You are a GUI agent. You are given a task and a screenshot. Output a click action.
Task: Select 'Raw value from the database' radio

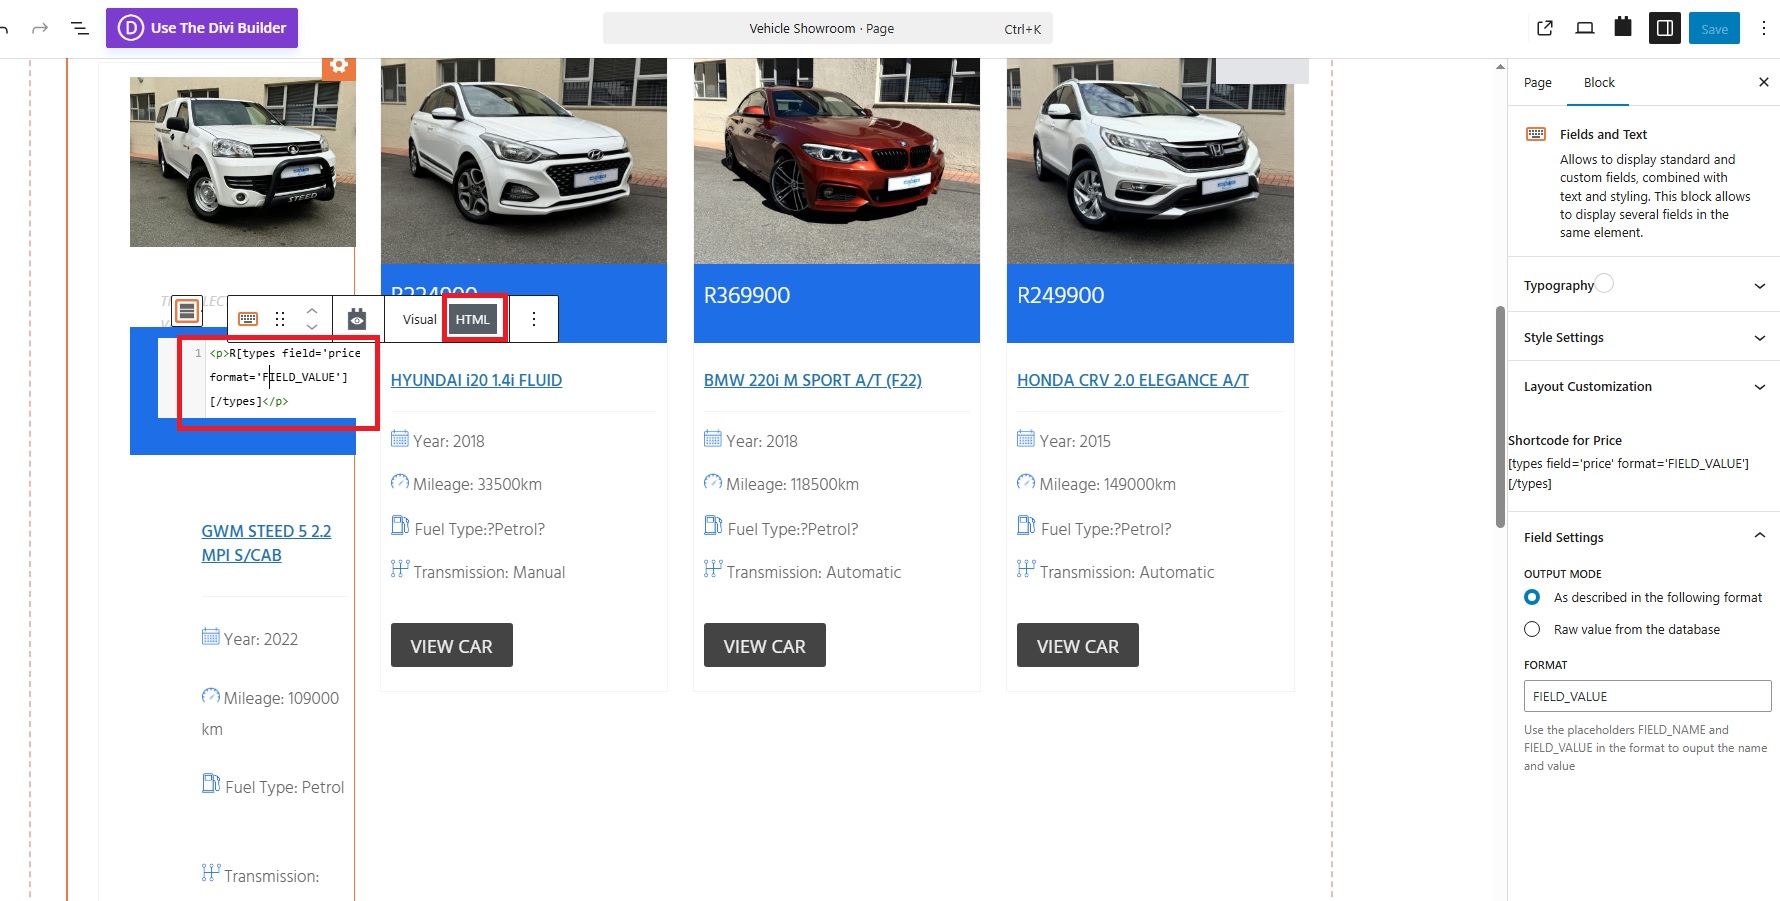1532,629
